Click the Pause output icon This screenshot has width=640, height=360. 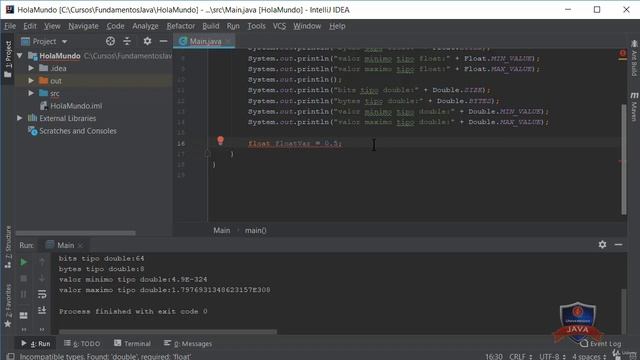(24, 294)
